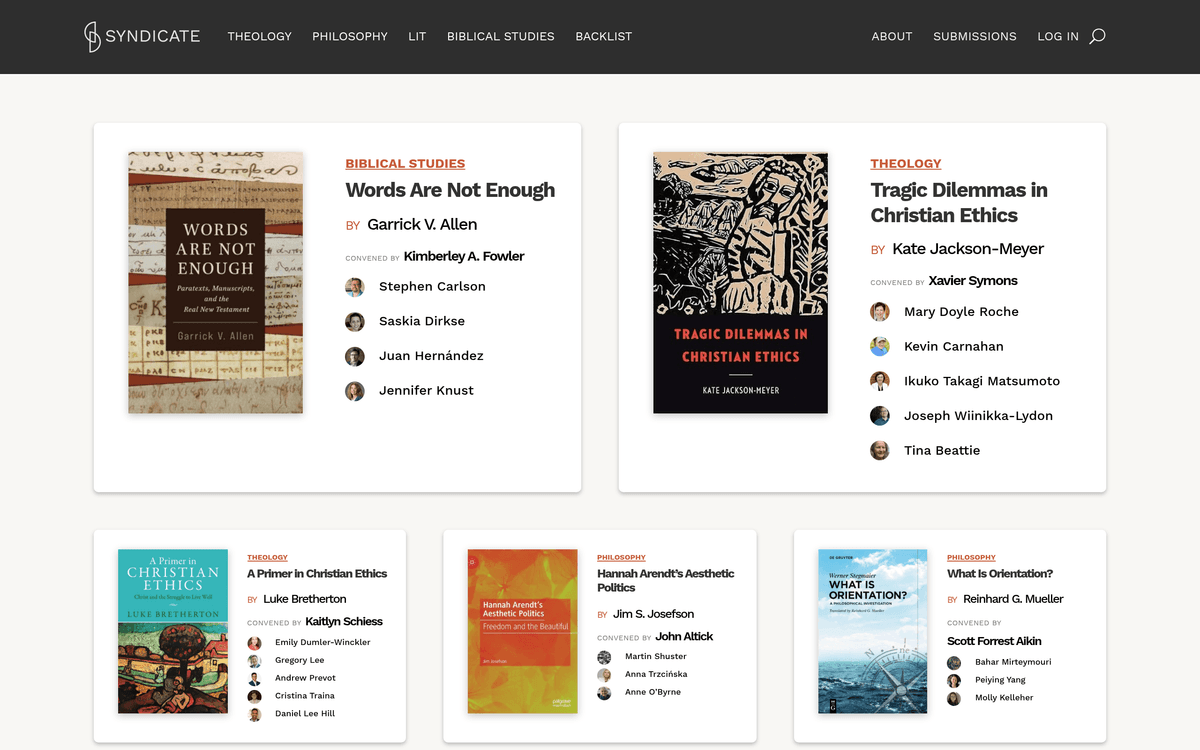Open the search magnifier icon
Image resolution: width=1200 pixels, height=750 pixels.
pyautogui.click(x=1097, y=36)
